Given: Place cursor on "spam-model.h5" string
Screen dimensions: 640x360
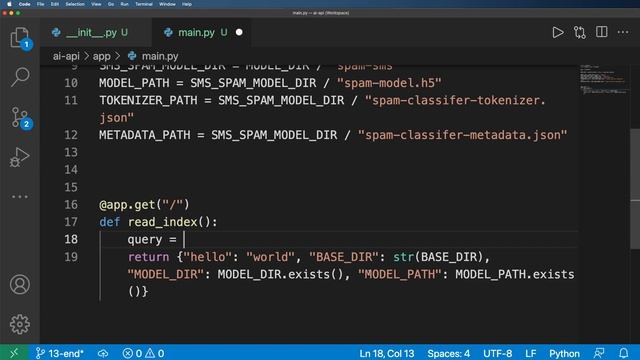Looking at the screenshot, I should tap(389, 83).
